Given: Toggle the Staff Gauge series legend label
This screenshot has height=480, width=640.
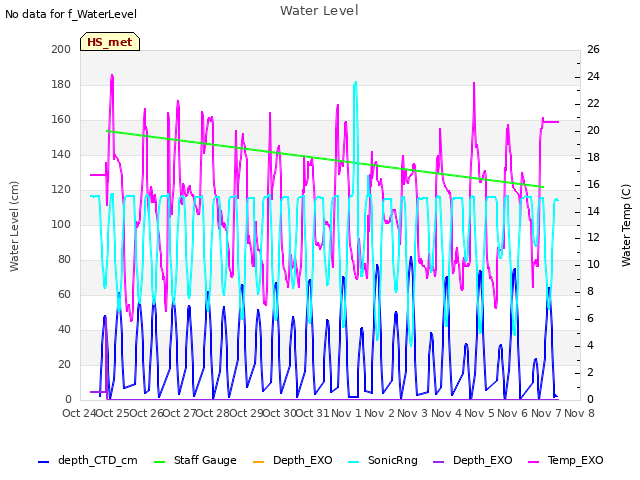Looking at the screenshot, I should tap(205, 460).
